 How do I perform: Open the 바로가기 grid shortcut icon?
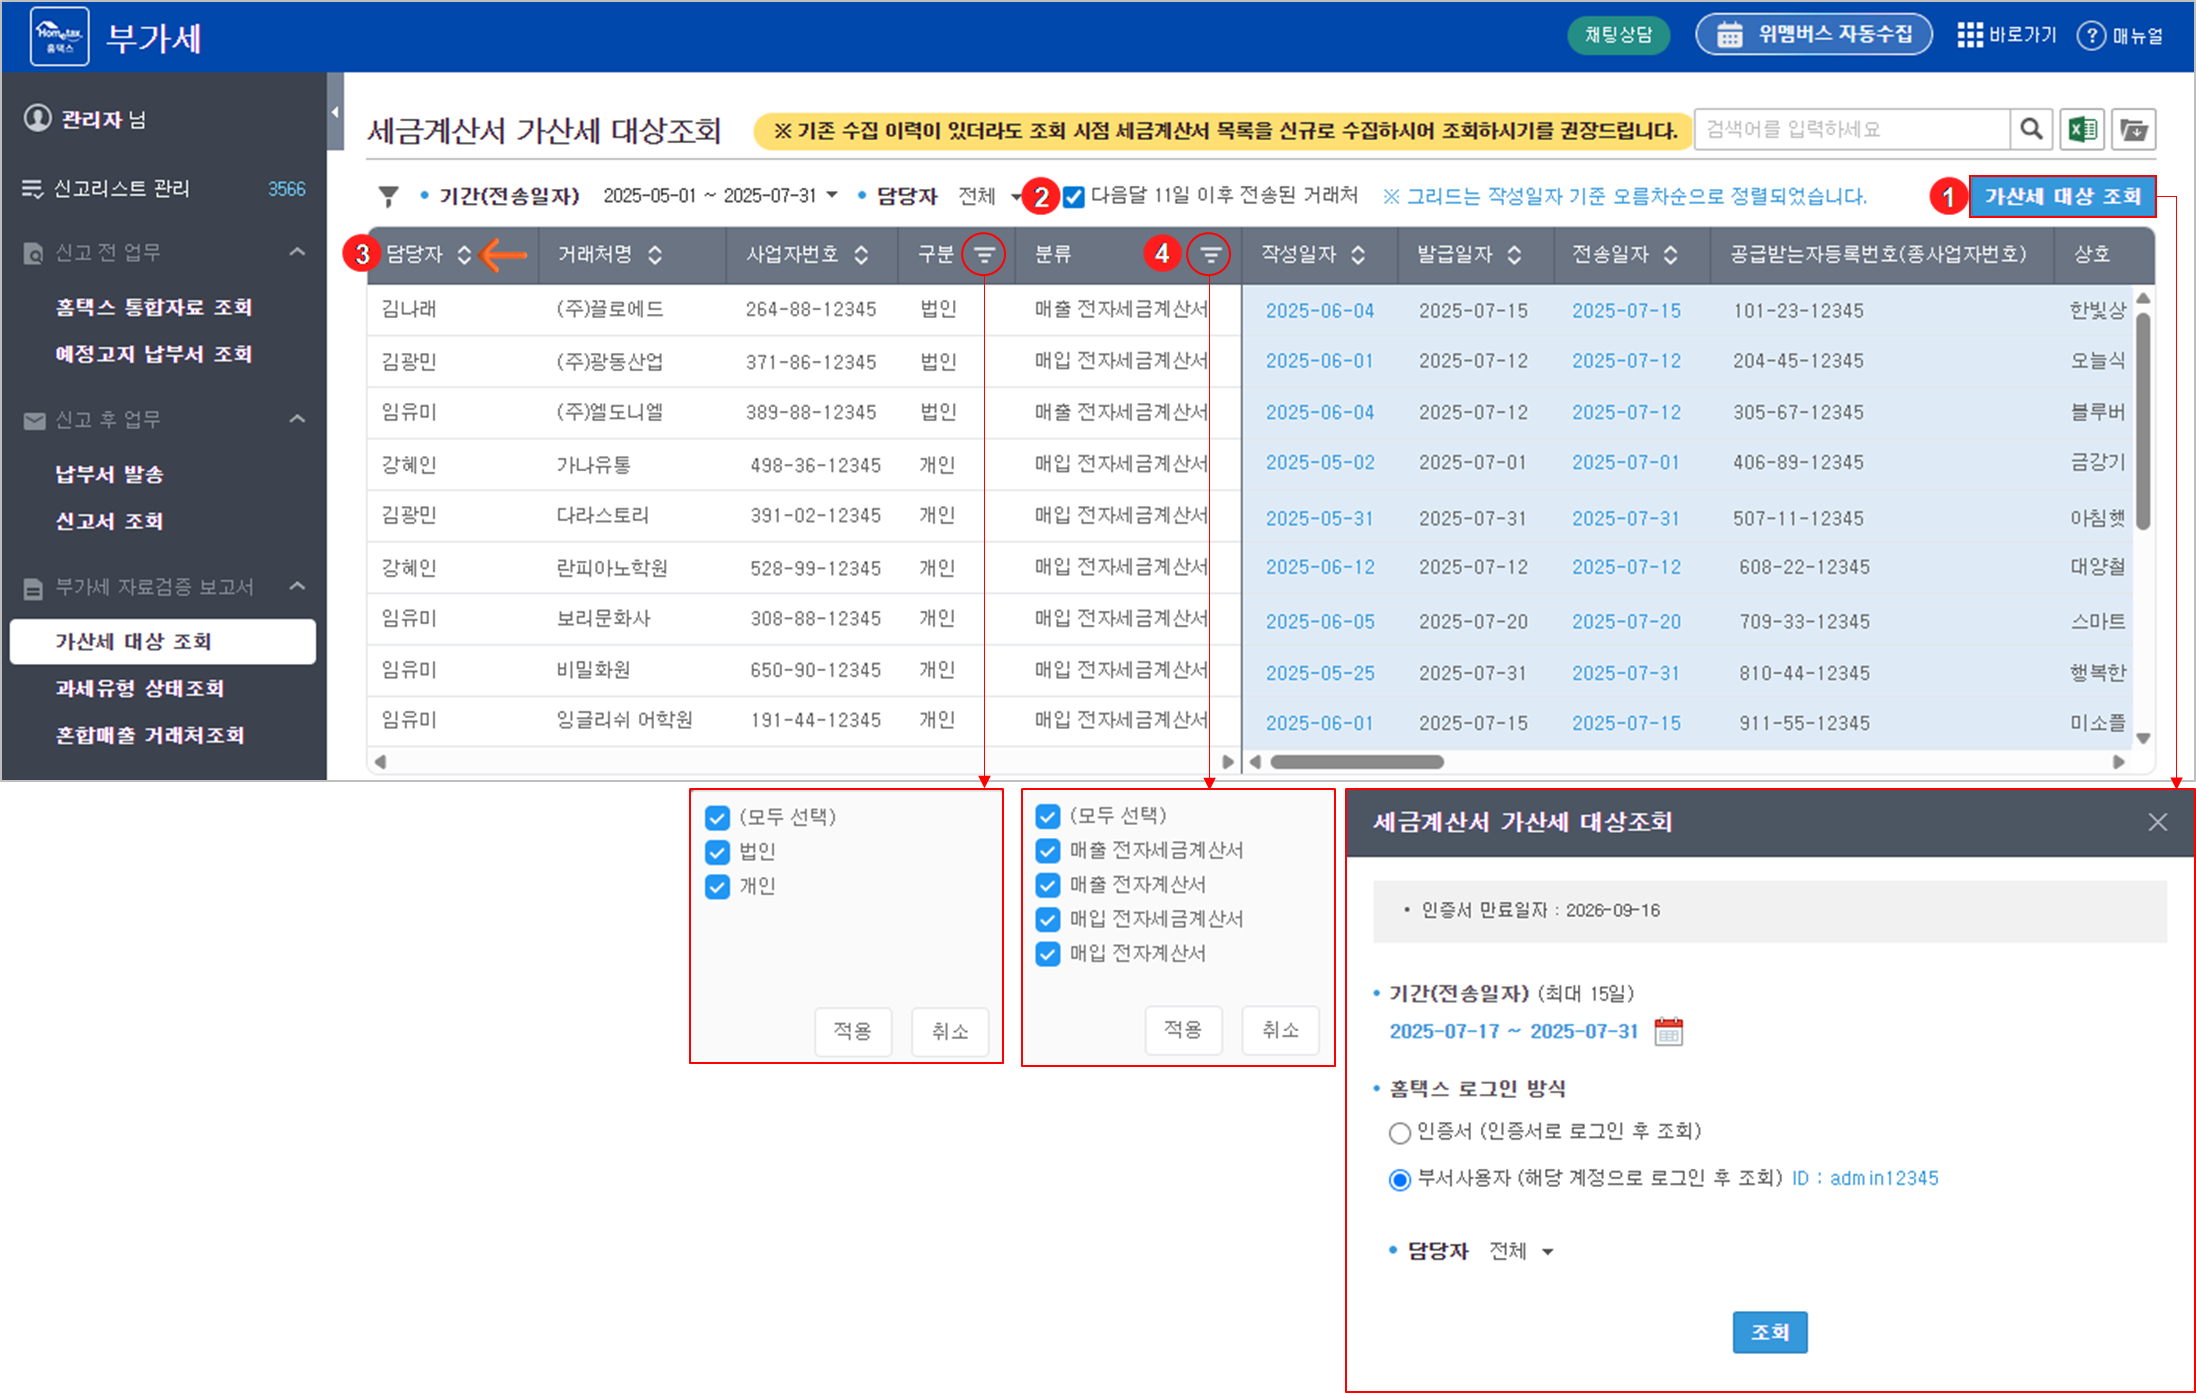pyautogui.click(x=1969, y=35)
